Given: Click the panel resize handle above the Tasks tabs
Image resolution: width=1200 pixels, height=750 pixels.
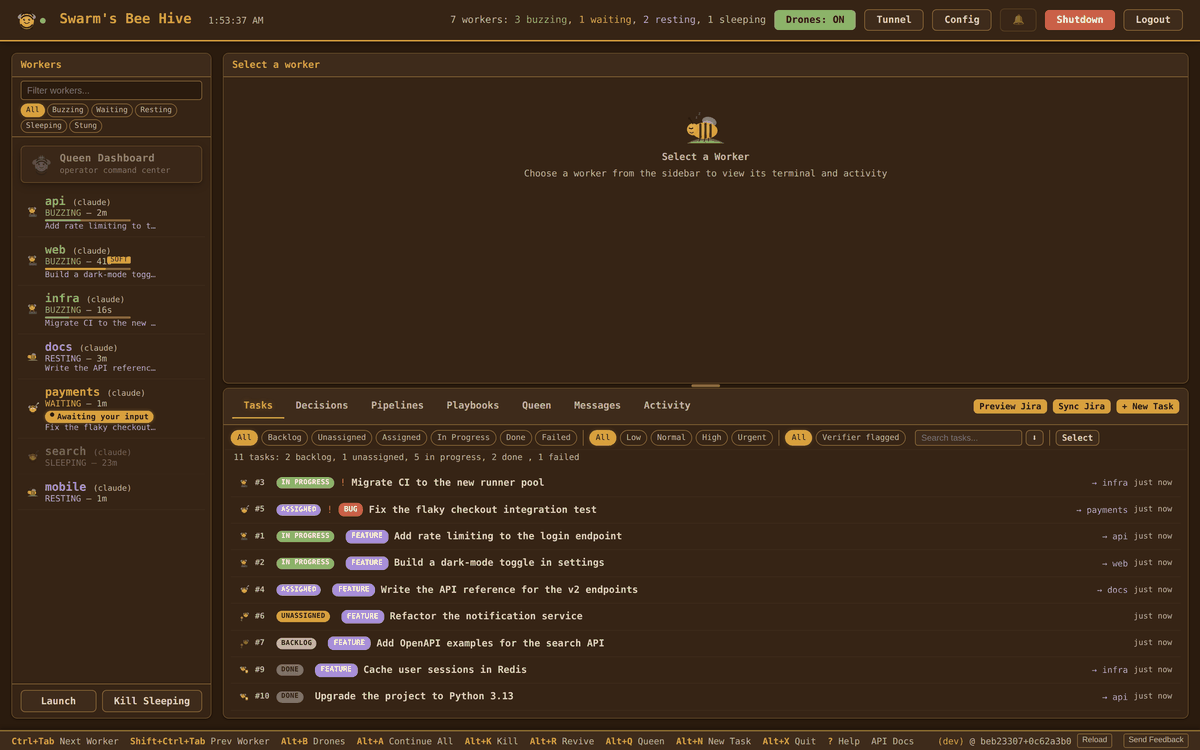Looking at the screenshot, I should (705, 385).
